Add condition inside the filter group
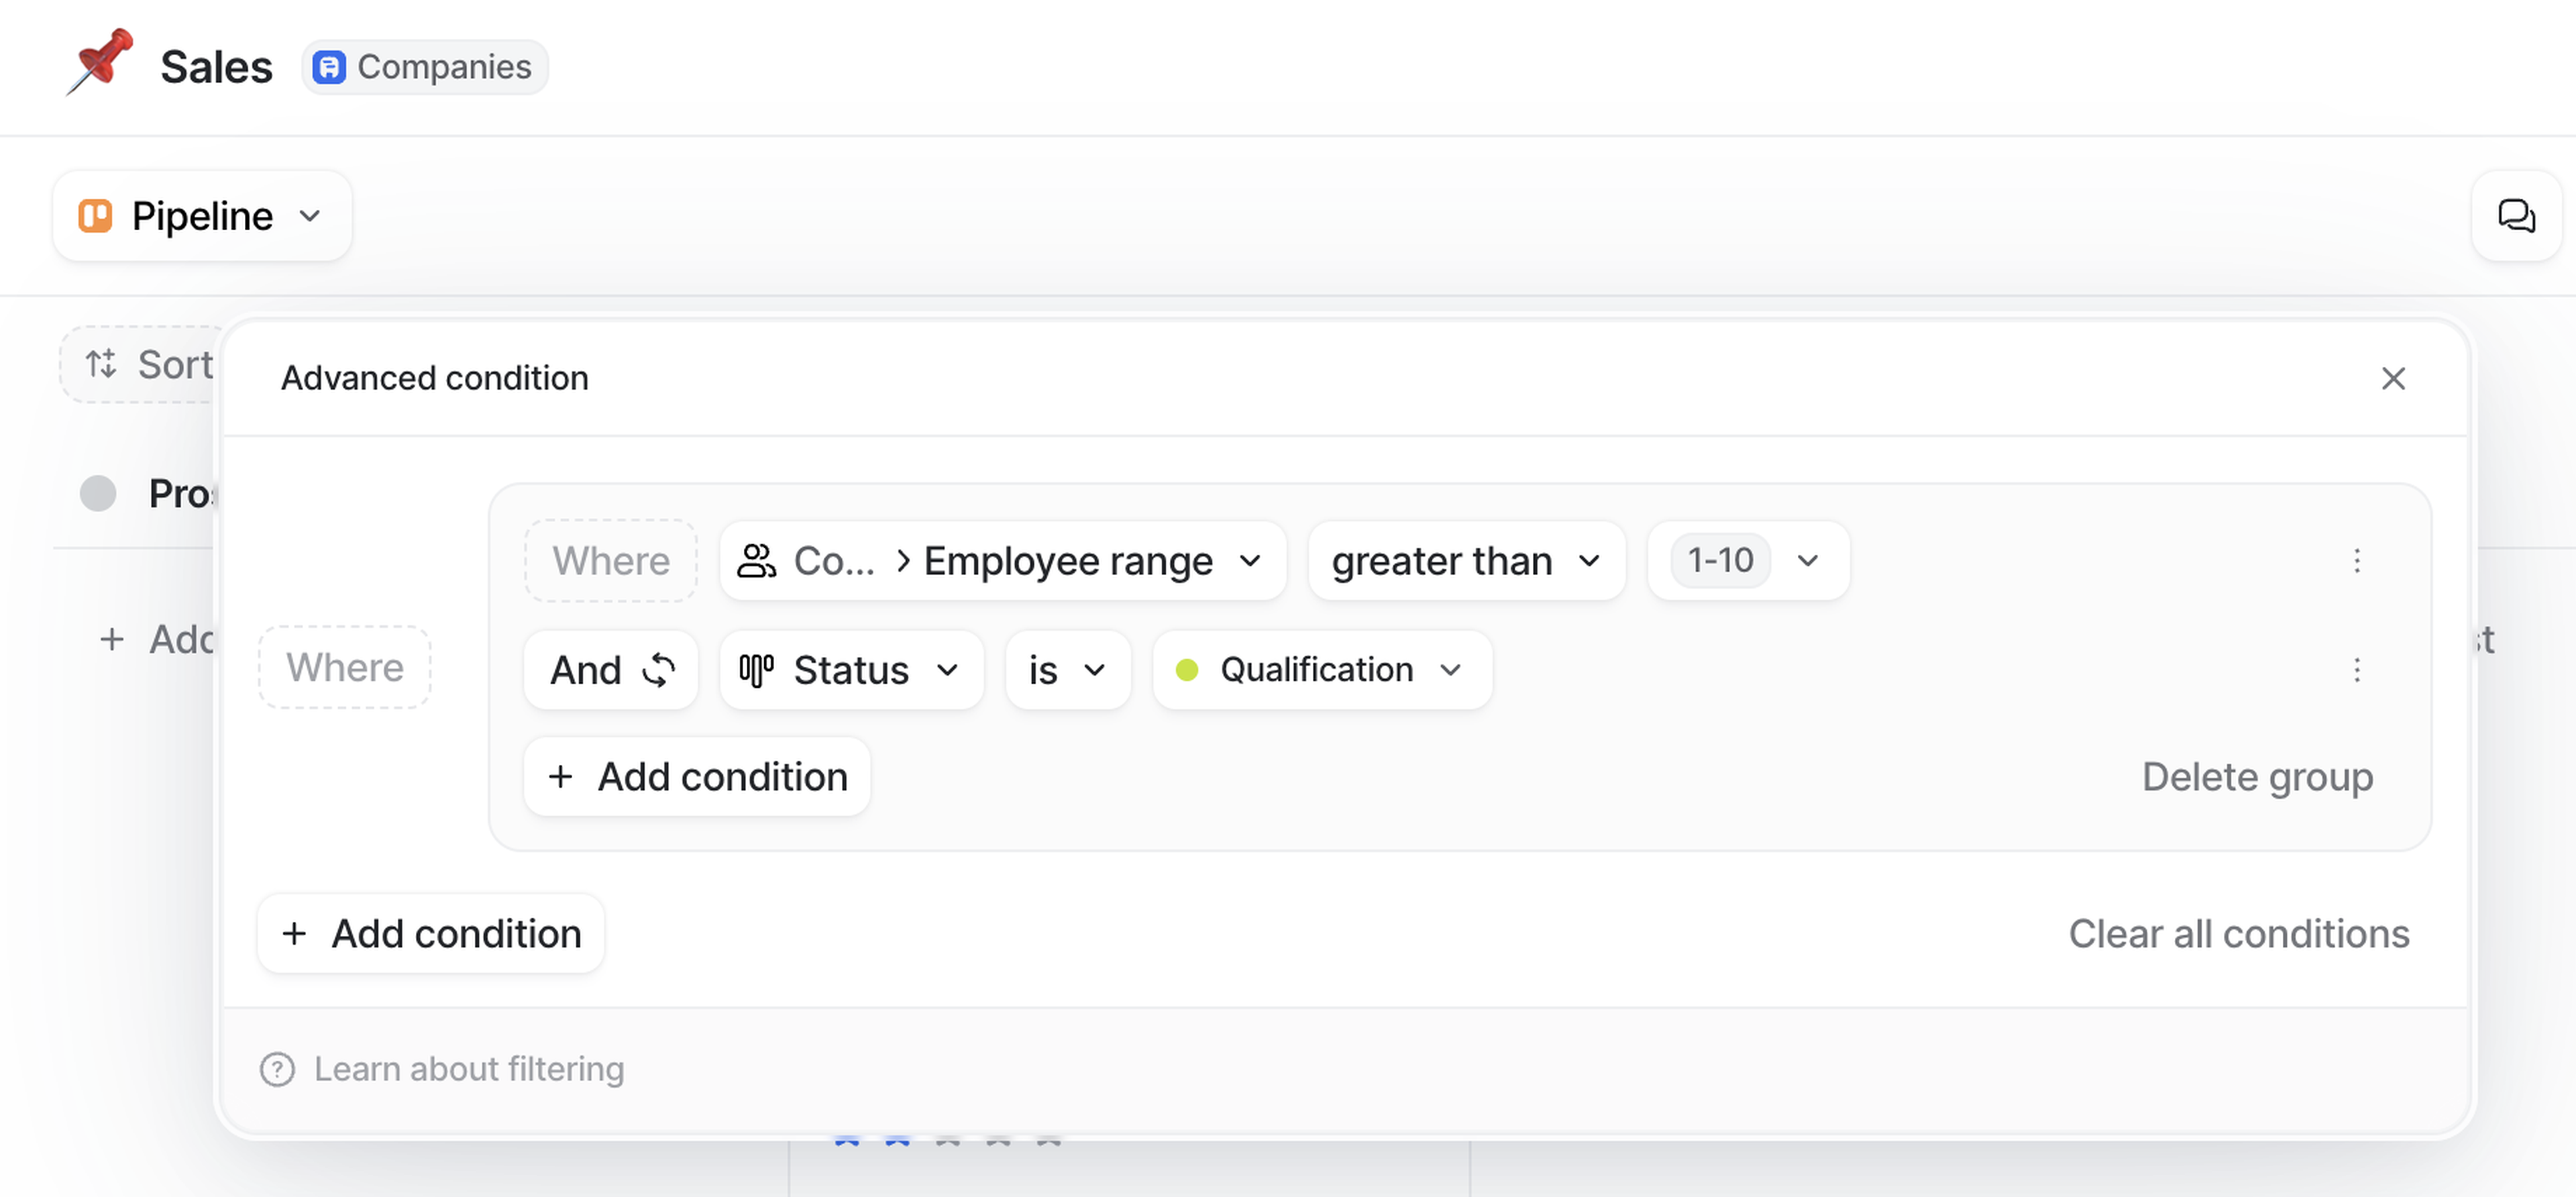Screen dimensions: 2576x1197 pyautogui.click(x=697, y=777)
